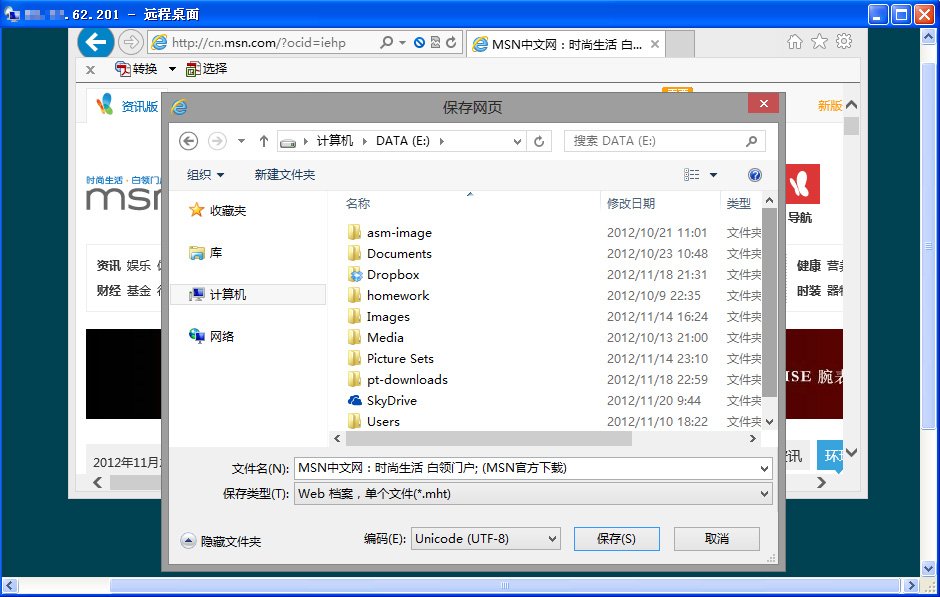Viewport: 940px width, 597px height.
Task: Click 计算机 in the breadcrumb path
Action: [x=335, y=141]
